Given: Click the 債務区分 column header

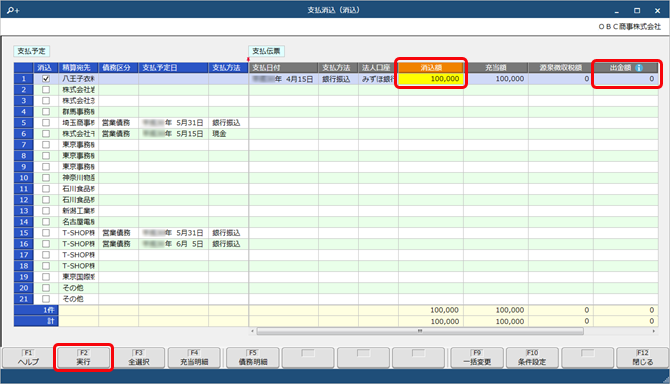Looking at the screenshot, I should [x=118, y=67].
